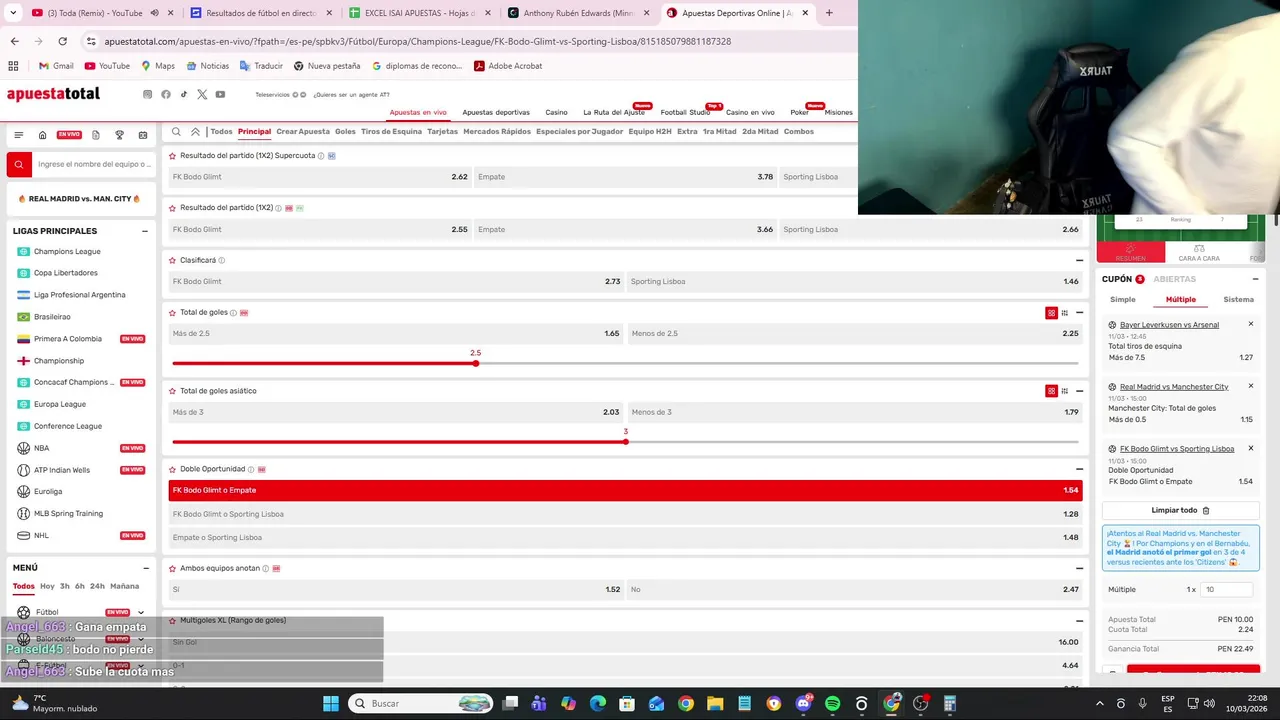Screen dimensions: 1280x720
Task: Open the Facebook social icon in header
Action: [166, 94]
